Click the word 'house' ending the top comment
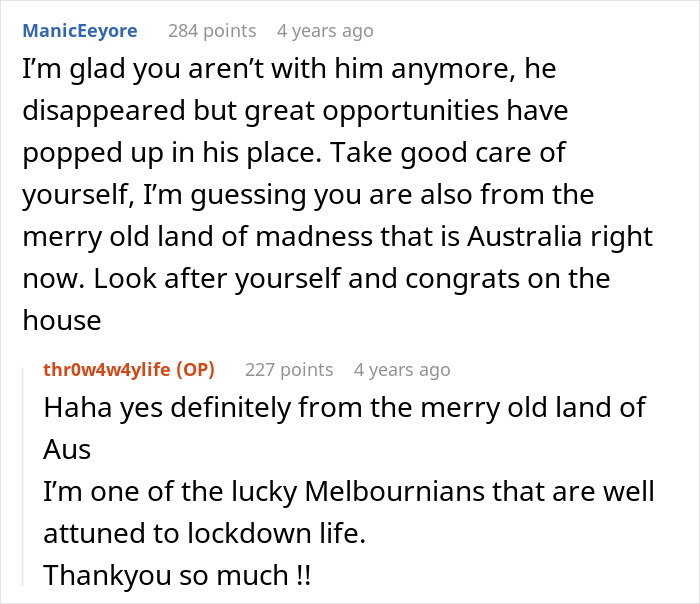Viewport: 700px width, 604px height. coord(61,321)
